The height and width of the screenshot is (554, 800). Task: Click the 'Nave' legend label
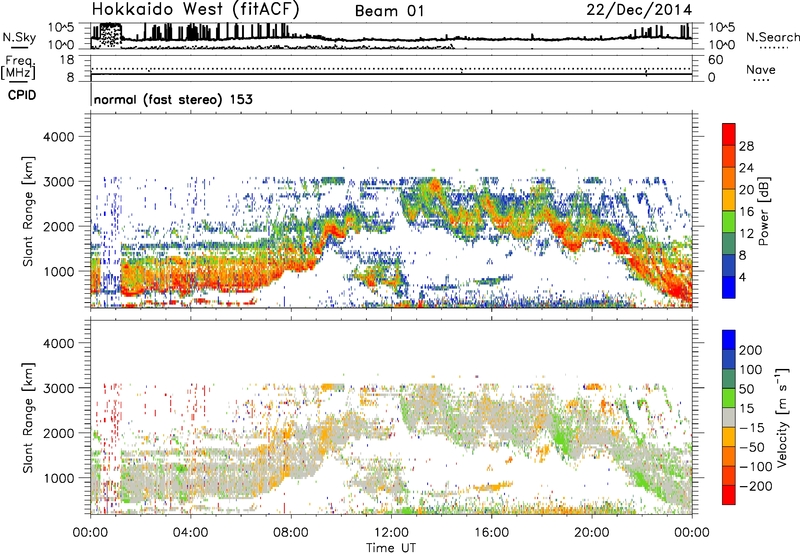click(760, 69)
